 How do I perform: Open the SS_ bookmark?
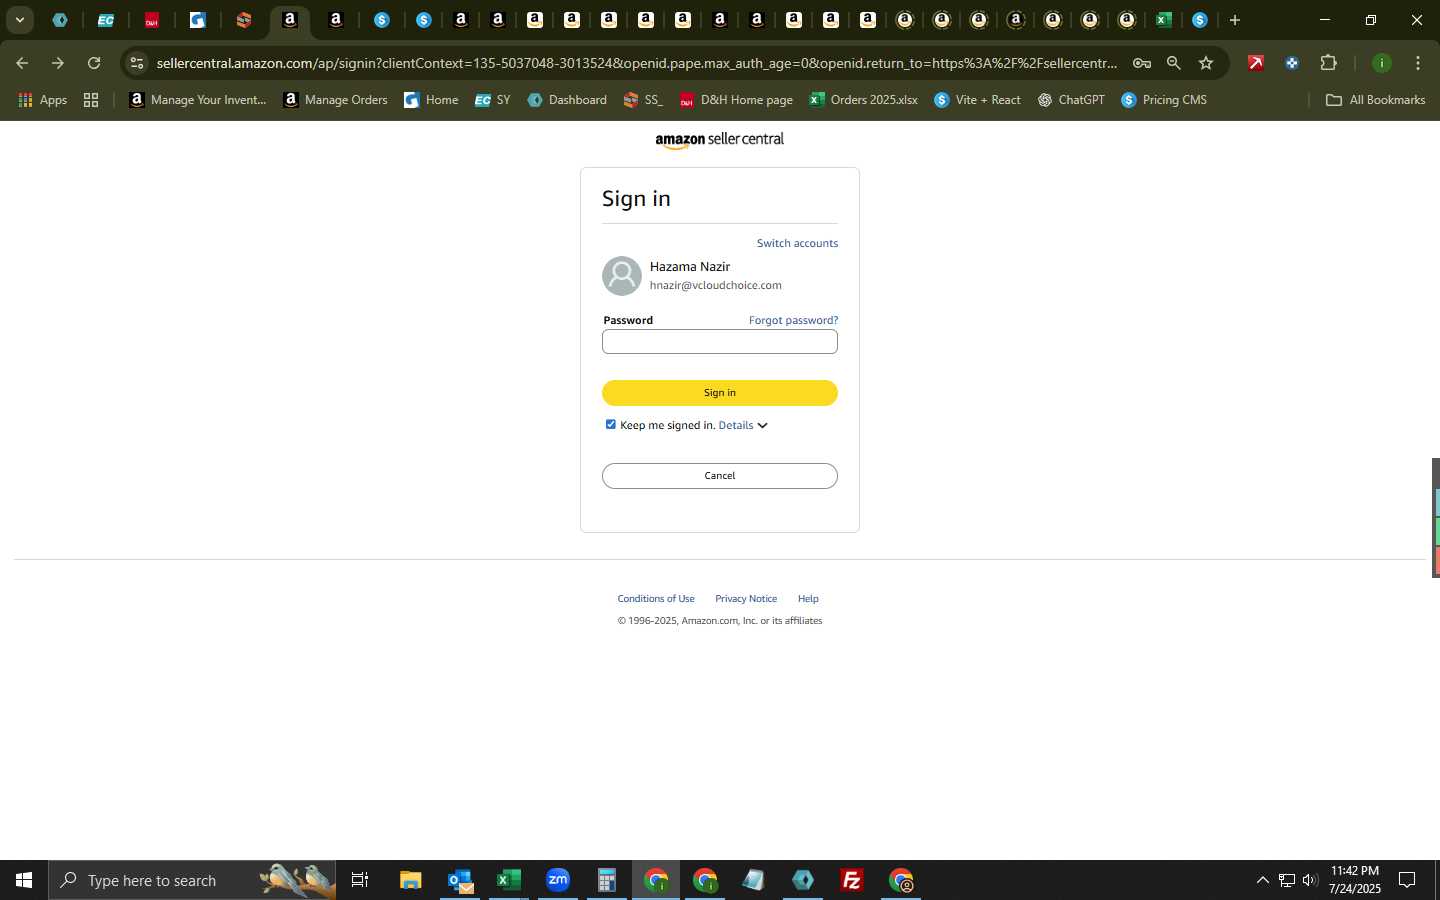pos(643,100)
